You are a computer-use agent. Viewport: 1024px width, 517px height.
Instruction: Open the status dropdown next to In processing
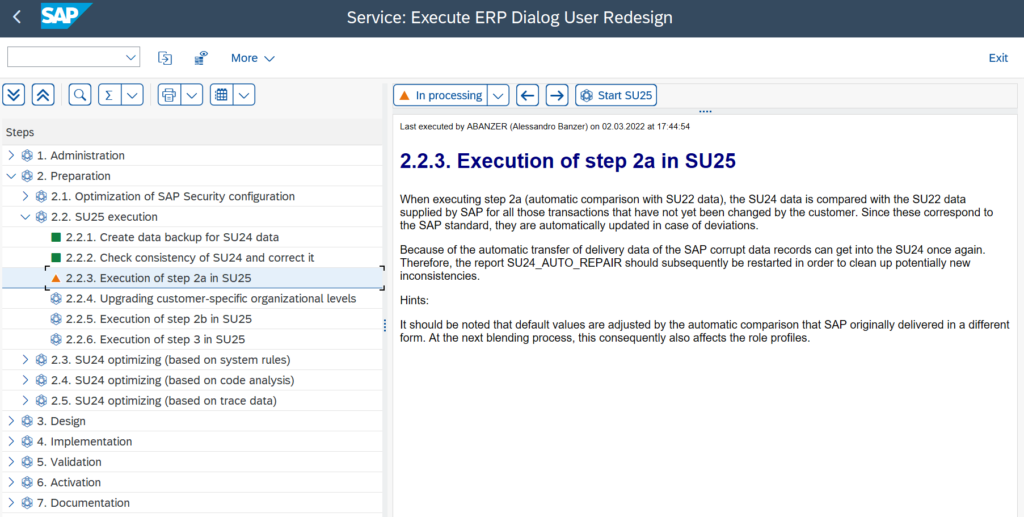(x=498, y=95)
